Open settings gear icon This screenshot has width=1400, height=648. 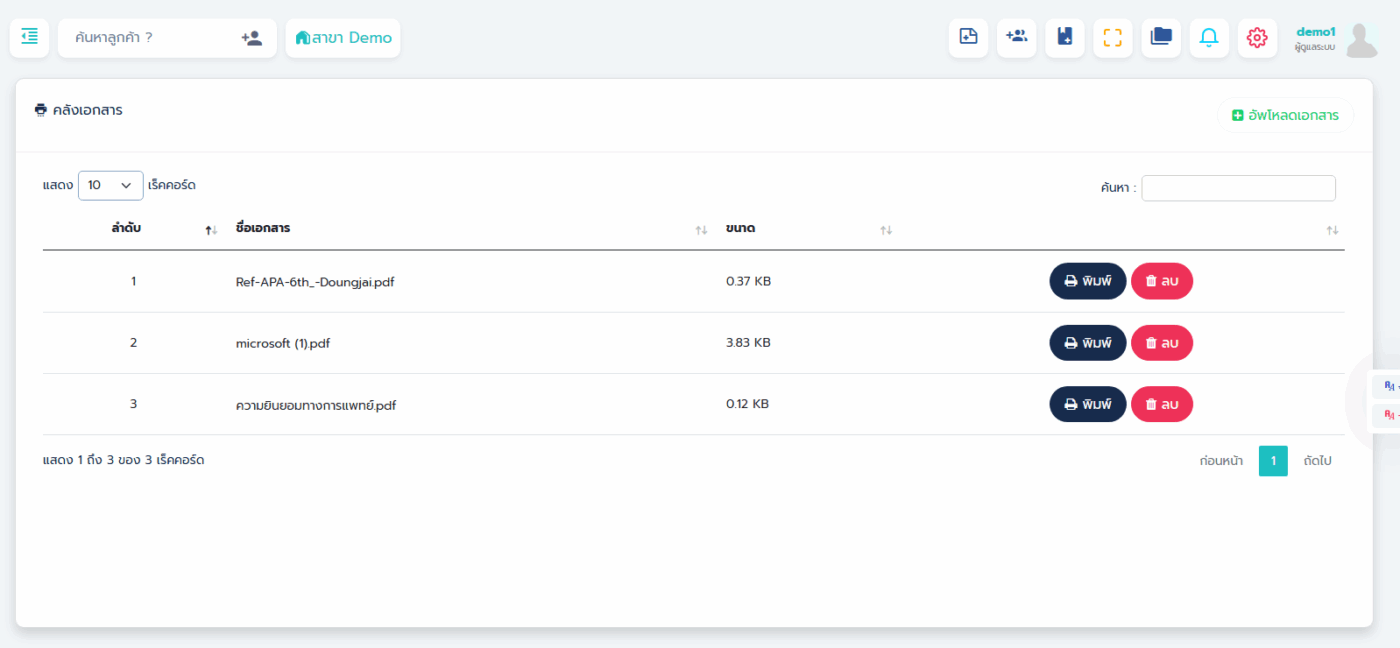[x=1257, y=38]
